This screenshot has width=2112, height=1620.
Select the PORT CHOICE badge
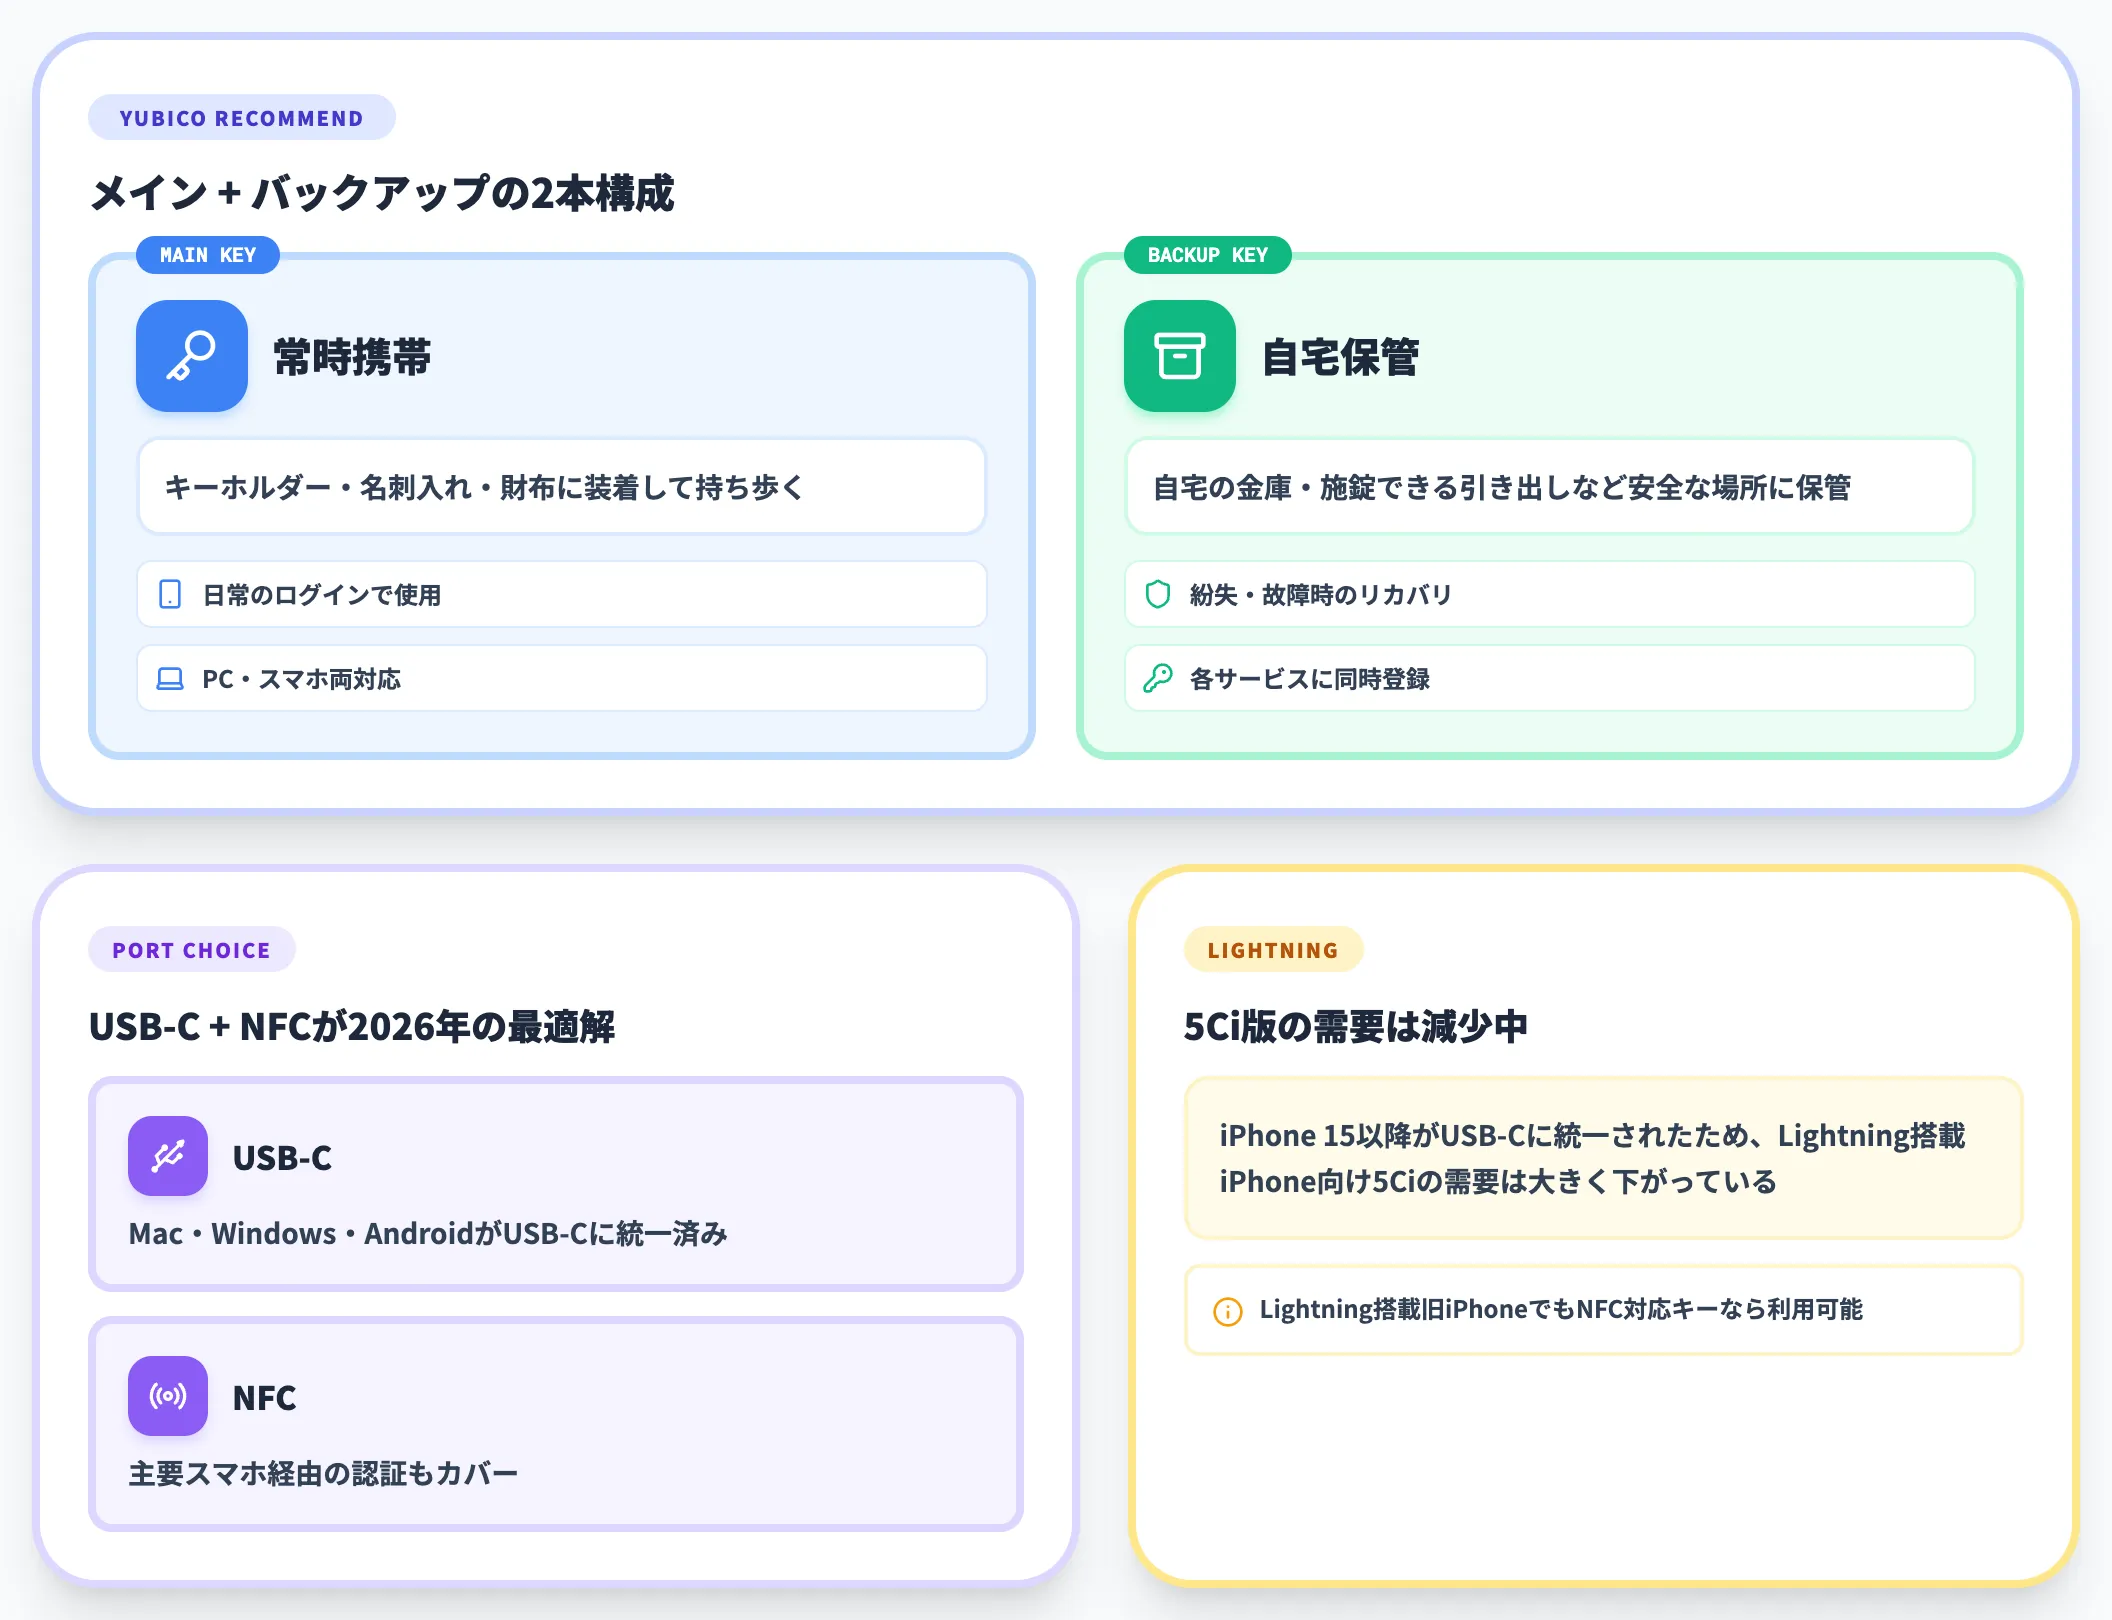(191, 950)
